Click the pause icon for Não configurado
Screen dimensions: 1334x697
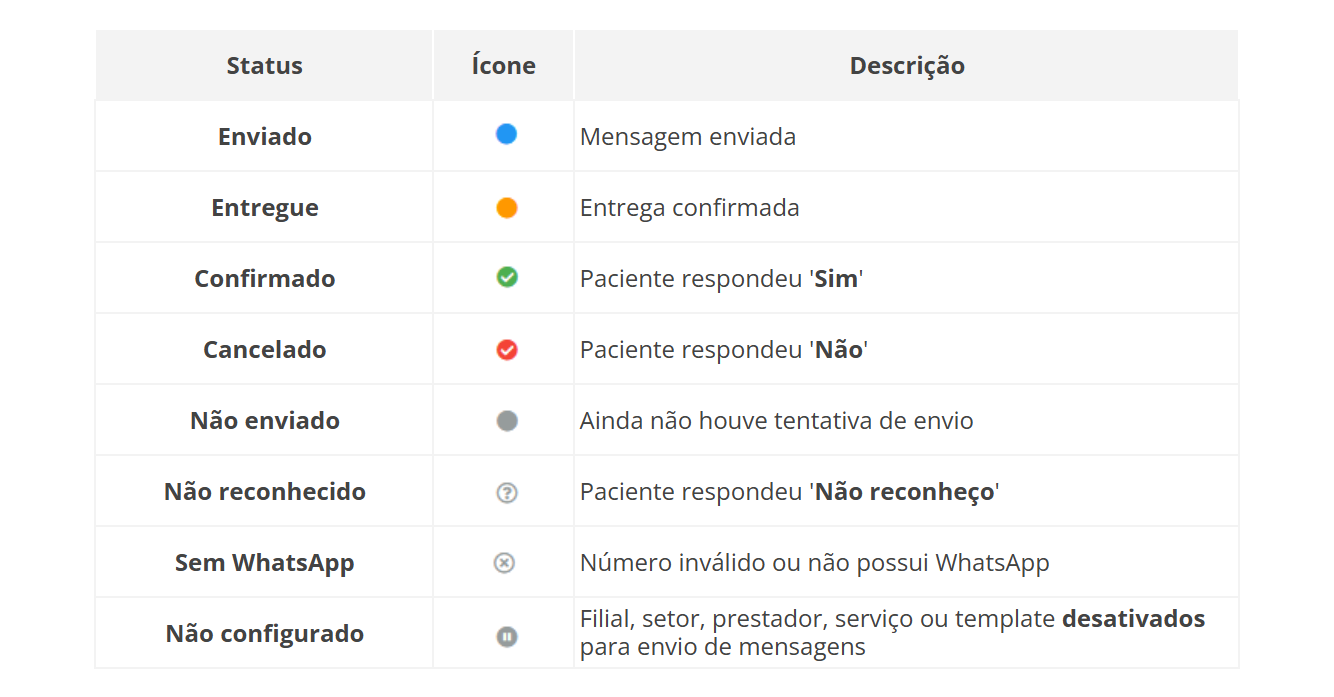tap(507, 636)
